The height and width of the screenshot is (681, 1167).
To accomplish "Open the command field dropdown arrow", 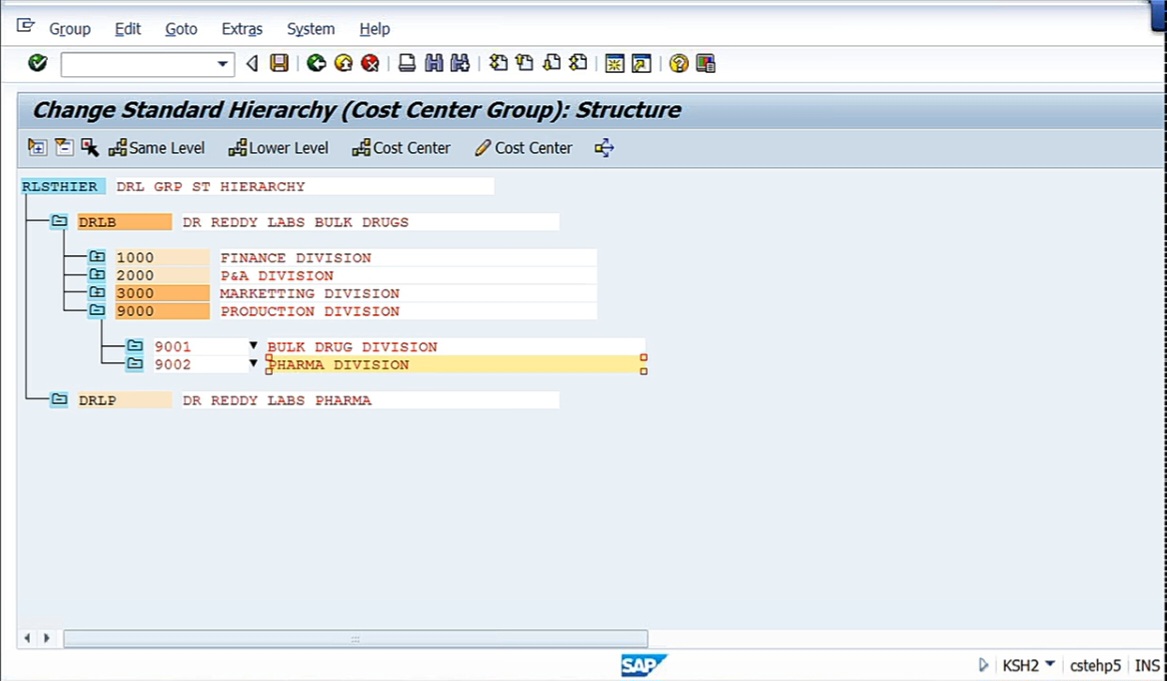I will (222, 64).
